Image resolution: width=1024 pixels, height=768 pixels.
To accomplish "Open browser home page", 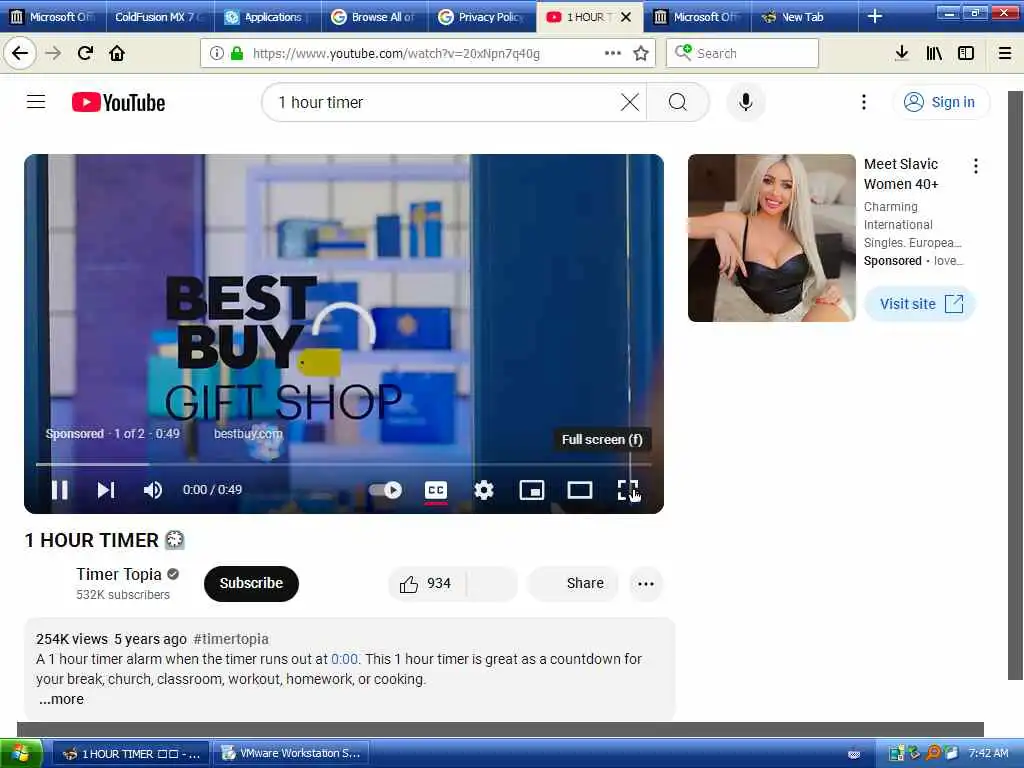I will click(117, 53).
